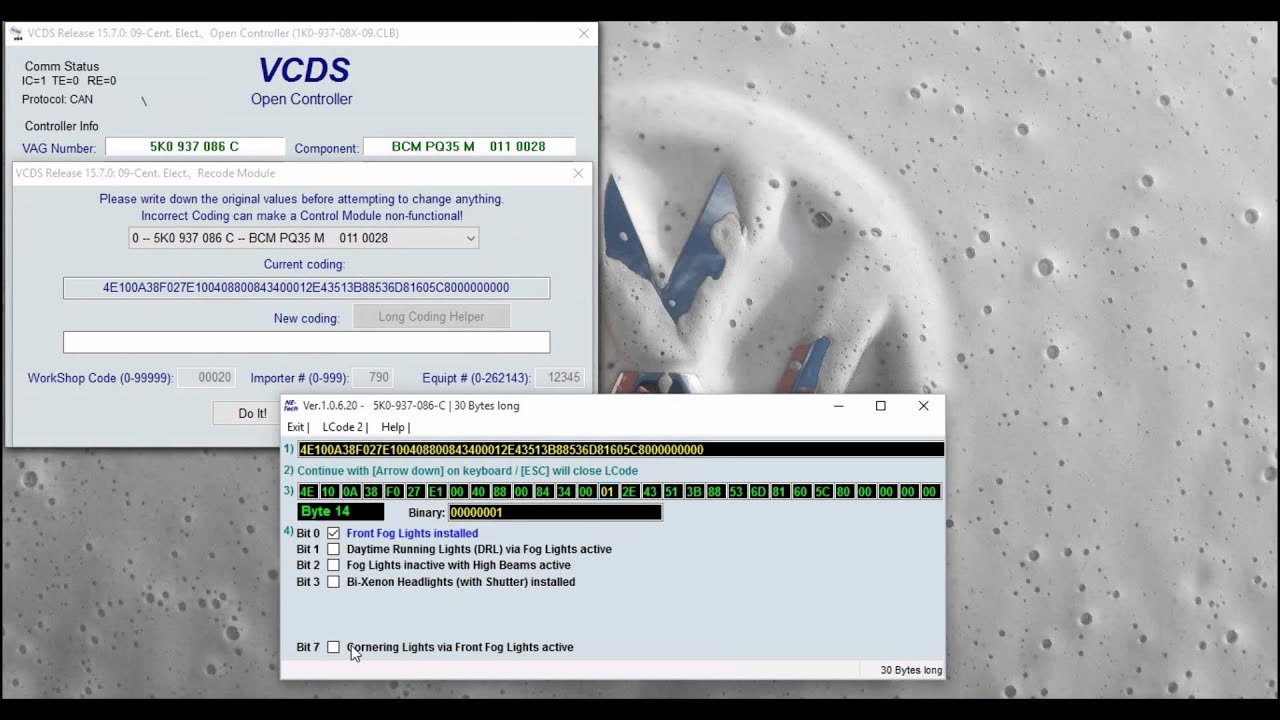This screenshot has height=720, width=1280.
Task: Select byte cell F0
Action: pos(394,491)
